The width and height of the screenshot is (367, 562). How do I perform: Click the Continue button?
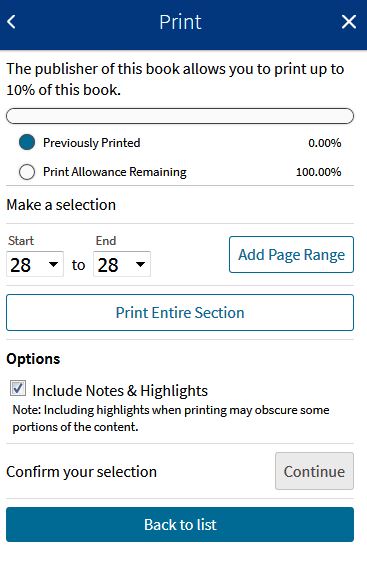314,471
